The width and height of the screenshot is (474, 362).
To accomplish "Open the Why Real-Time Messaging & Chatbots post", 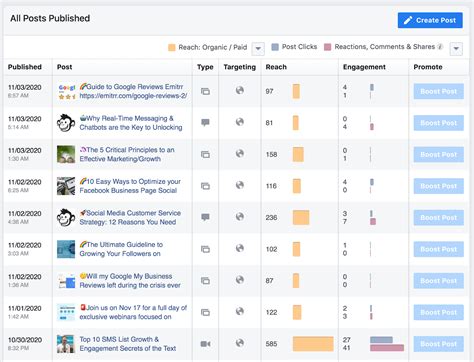I will coord(131,123).
